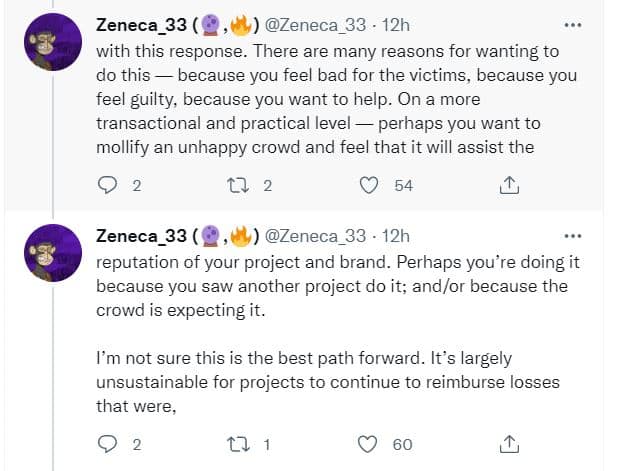
Task: Retweet the tweet with 1 retweet
Action: click(238, 444)
